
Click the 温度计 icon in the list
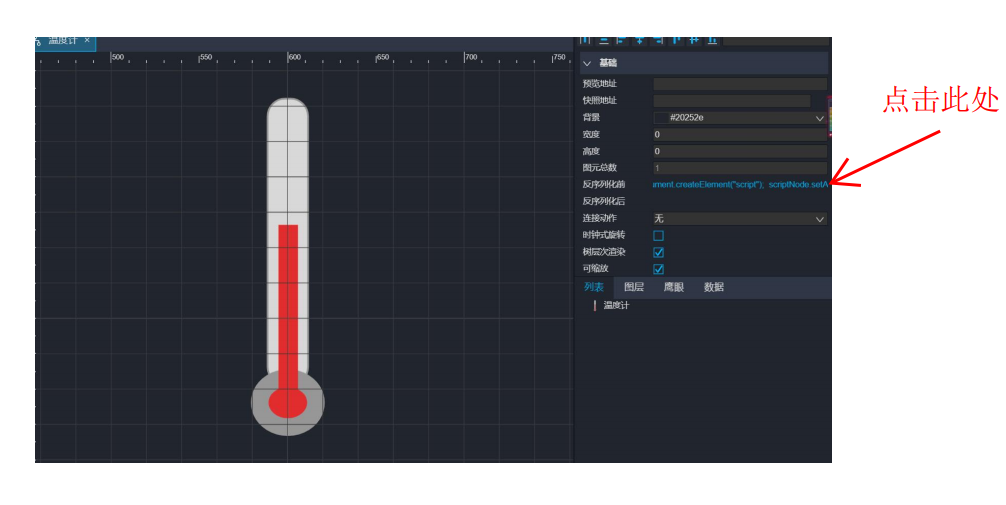tap(595, 306)
